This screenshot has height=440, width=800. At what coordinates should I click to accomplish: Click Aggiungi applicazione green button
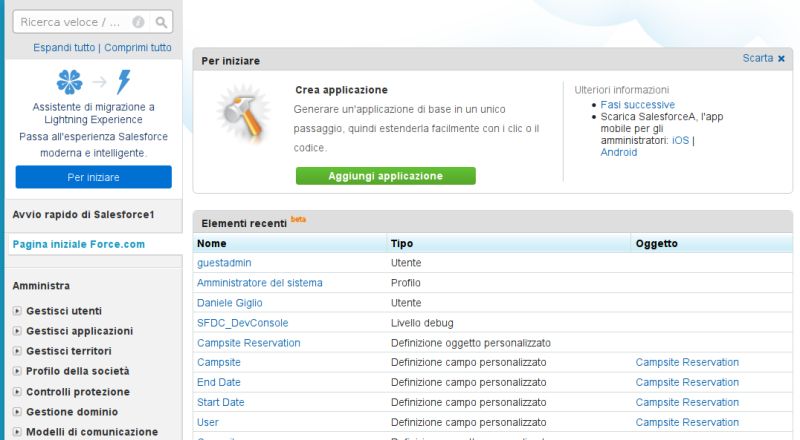coord(386,176)
